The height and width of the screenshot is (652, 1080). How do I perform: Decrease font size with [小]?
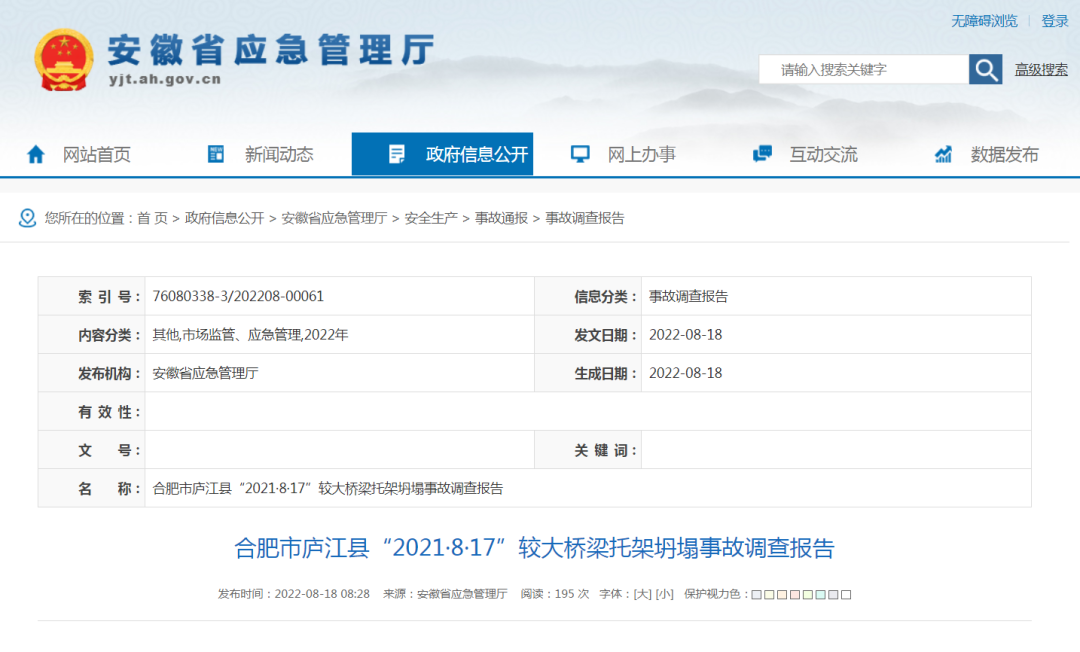[x=665, y=594]
